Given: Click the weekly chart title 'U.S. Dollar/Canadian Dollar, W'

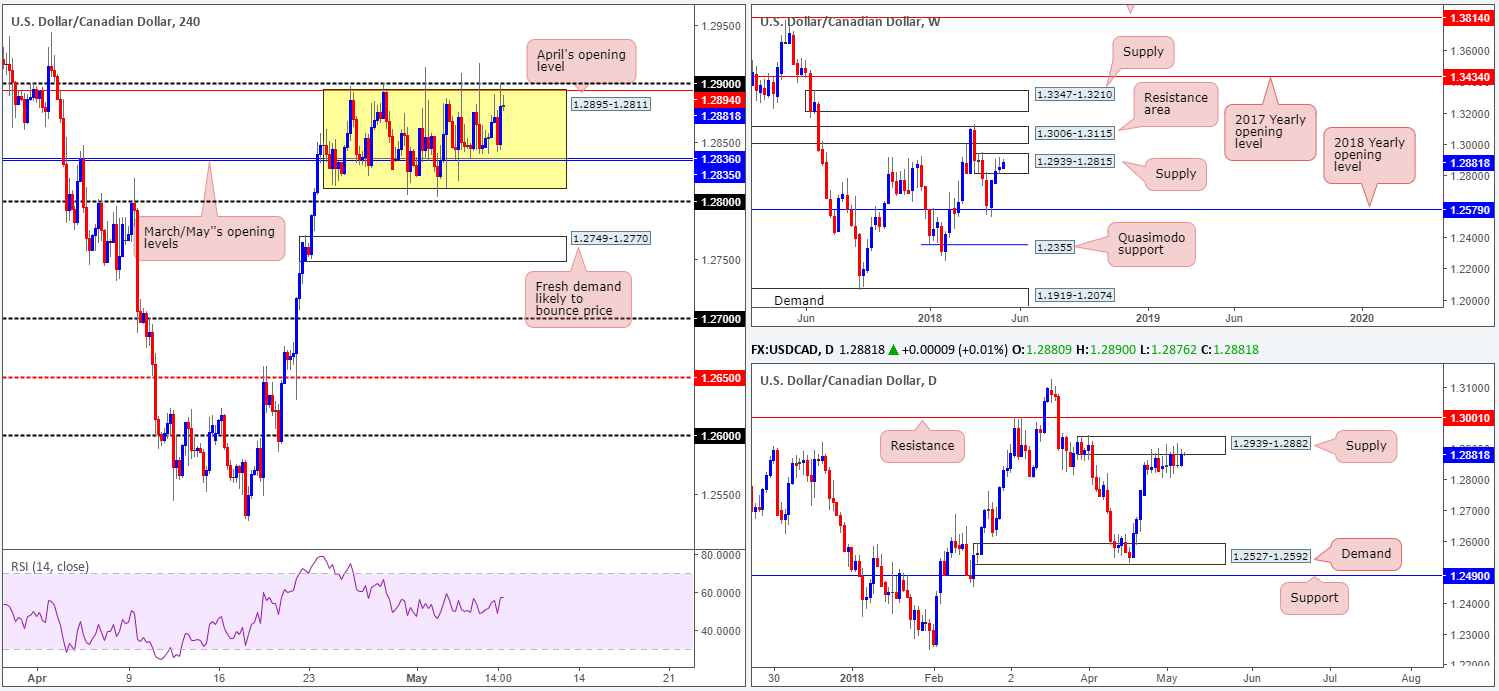Looking at the screenshot, I should coord(850,21).
